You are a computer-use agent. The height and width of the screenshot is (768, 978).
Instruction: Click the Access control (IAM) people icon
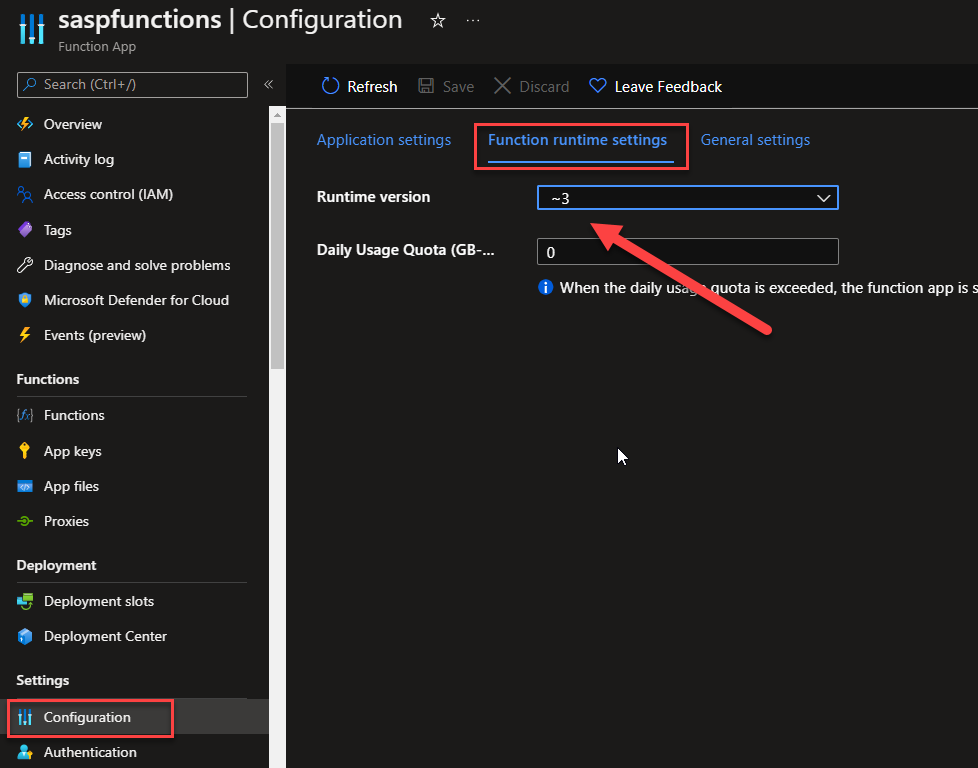[25, 195]
